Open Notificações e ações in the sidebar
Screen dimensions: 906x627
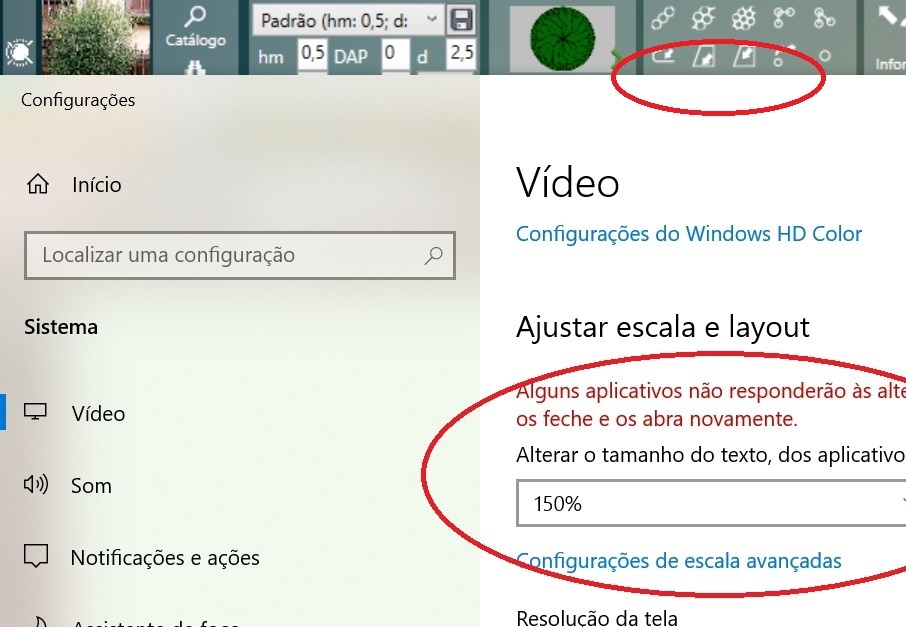[x=164, y=558]
